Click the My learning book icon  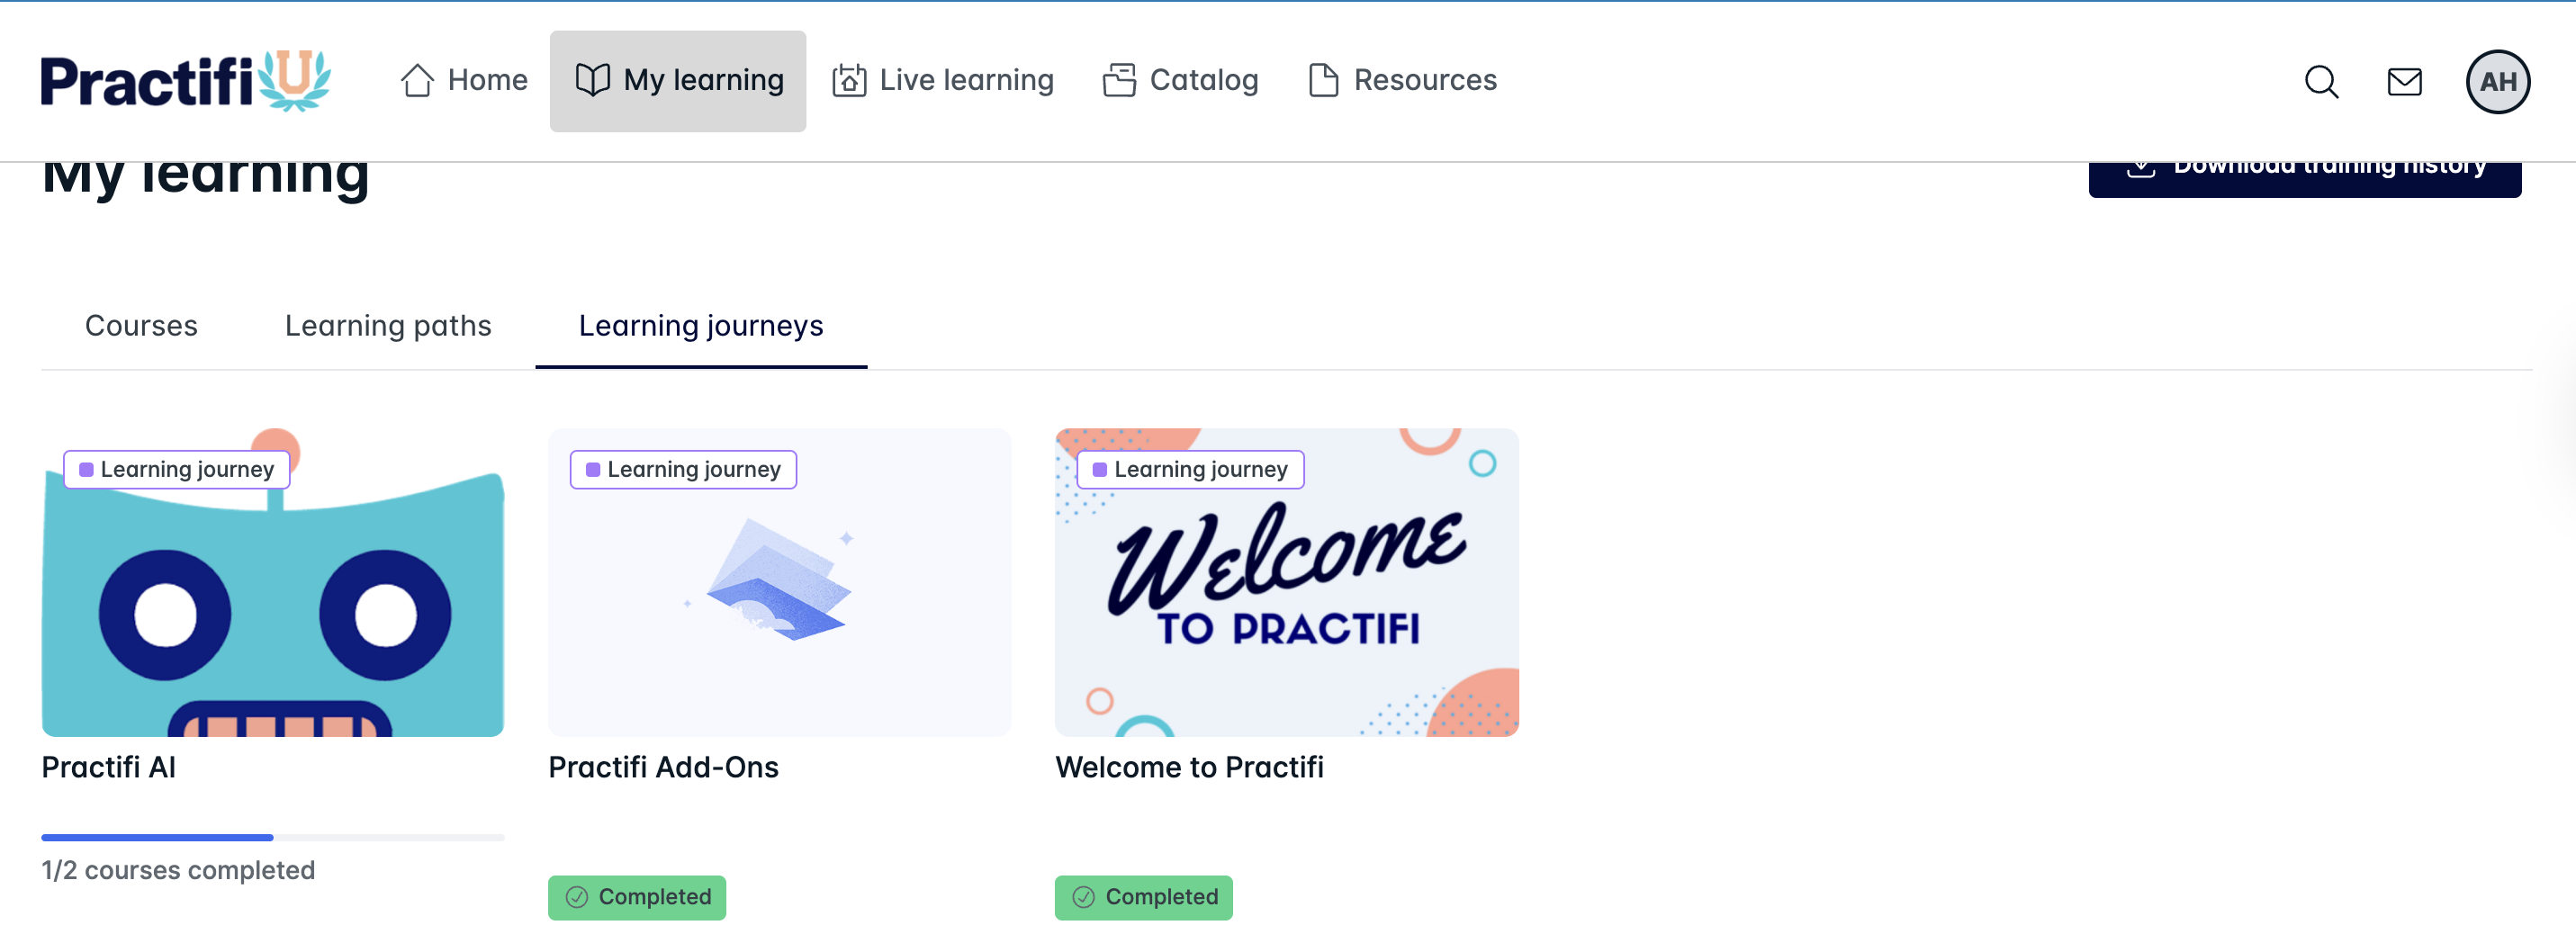point(593,80)
